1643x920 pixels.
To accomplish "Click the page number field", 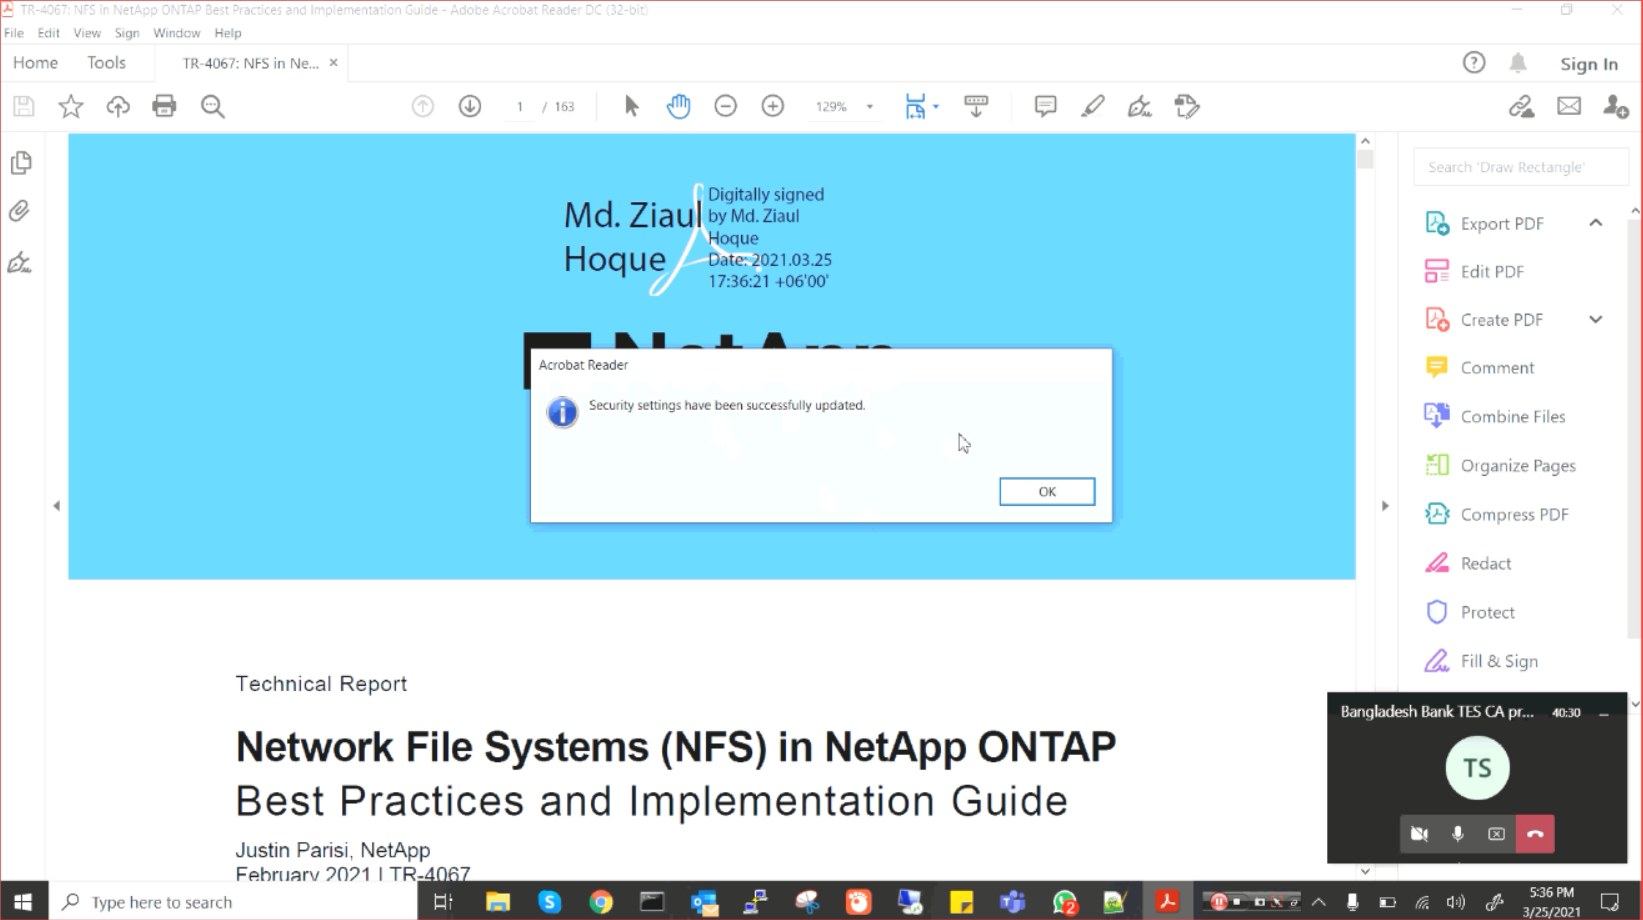I will (x=520, y=106).
